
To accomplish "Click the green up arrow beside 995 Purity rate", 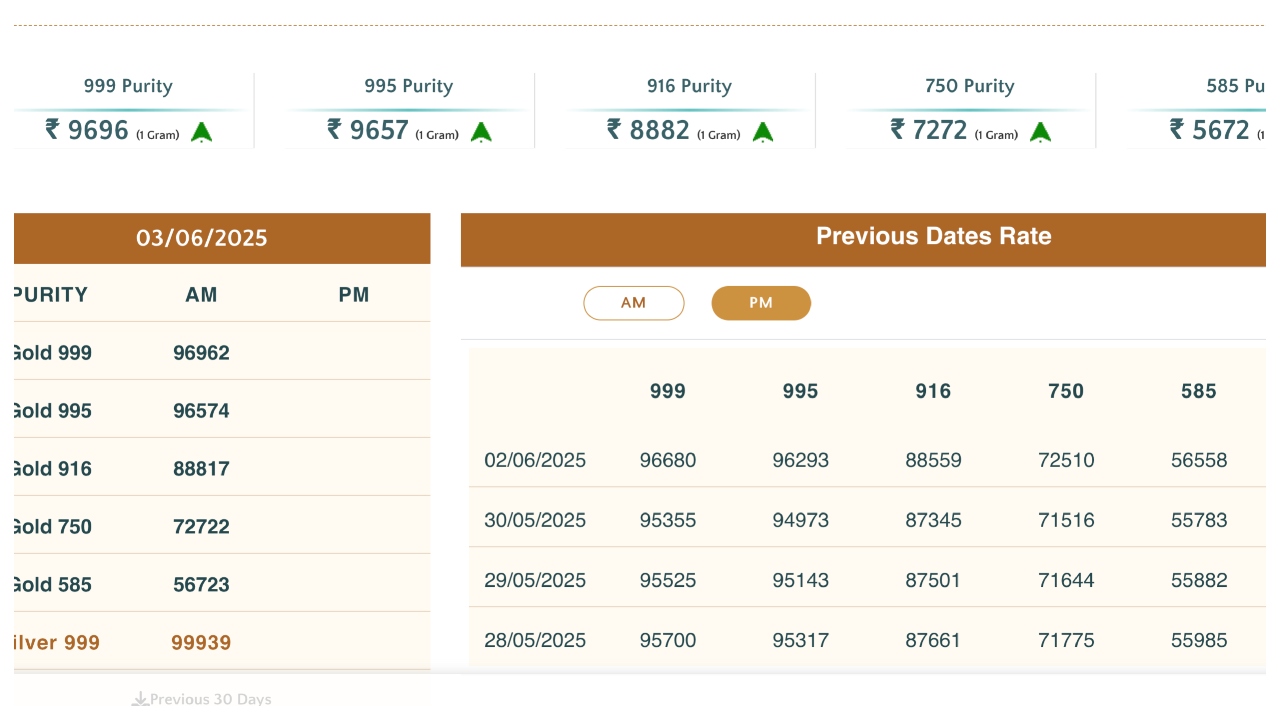I will pos(481,131).
